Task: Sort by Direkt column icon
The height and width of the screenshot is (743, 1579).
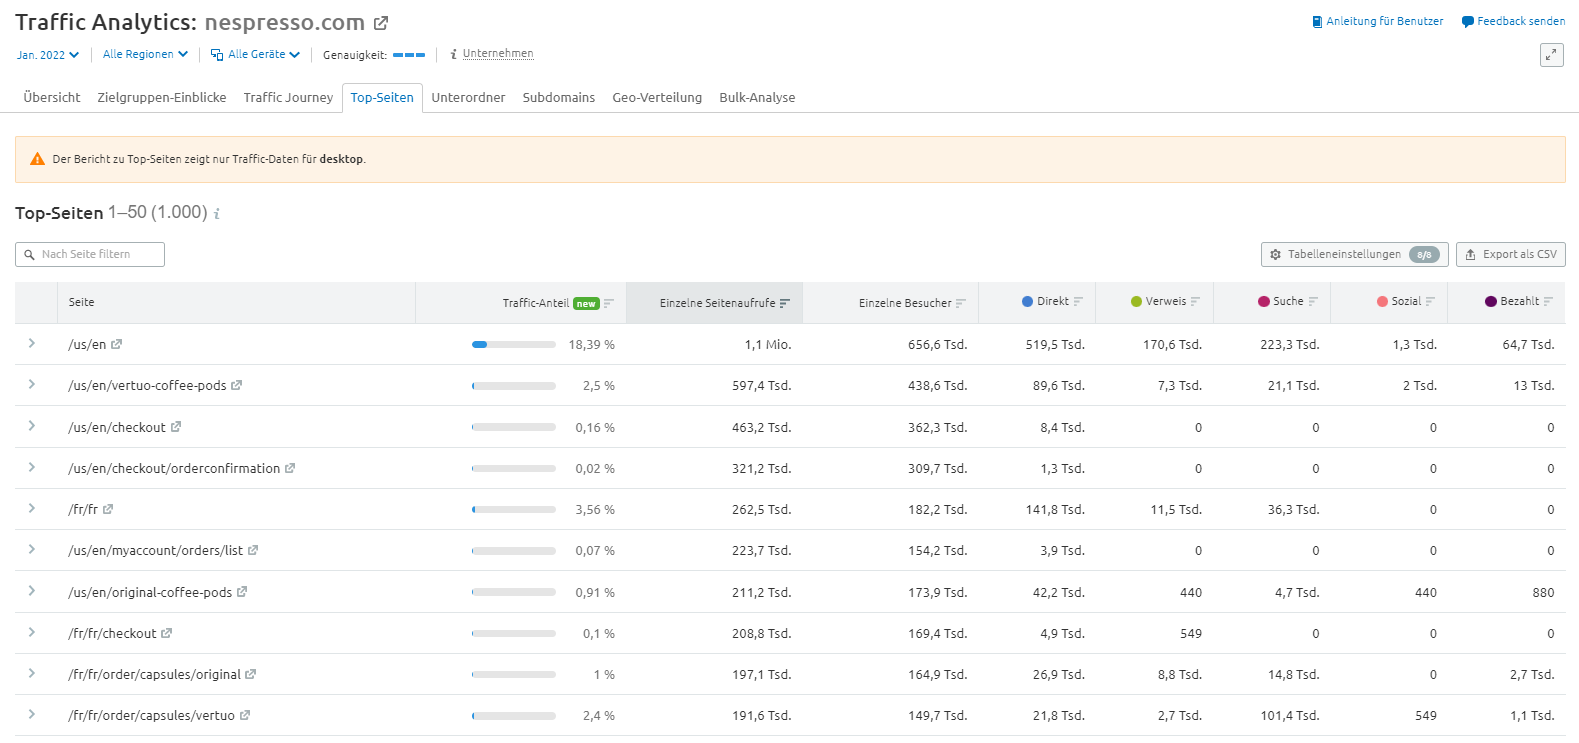Action: coord(1078,301)
